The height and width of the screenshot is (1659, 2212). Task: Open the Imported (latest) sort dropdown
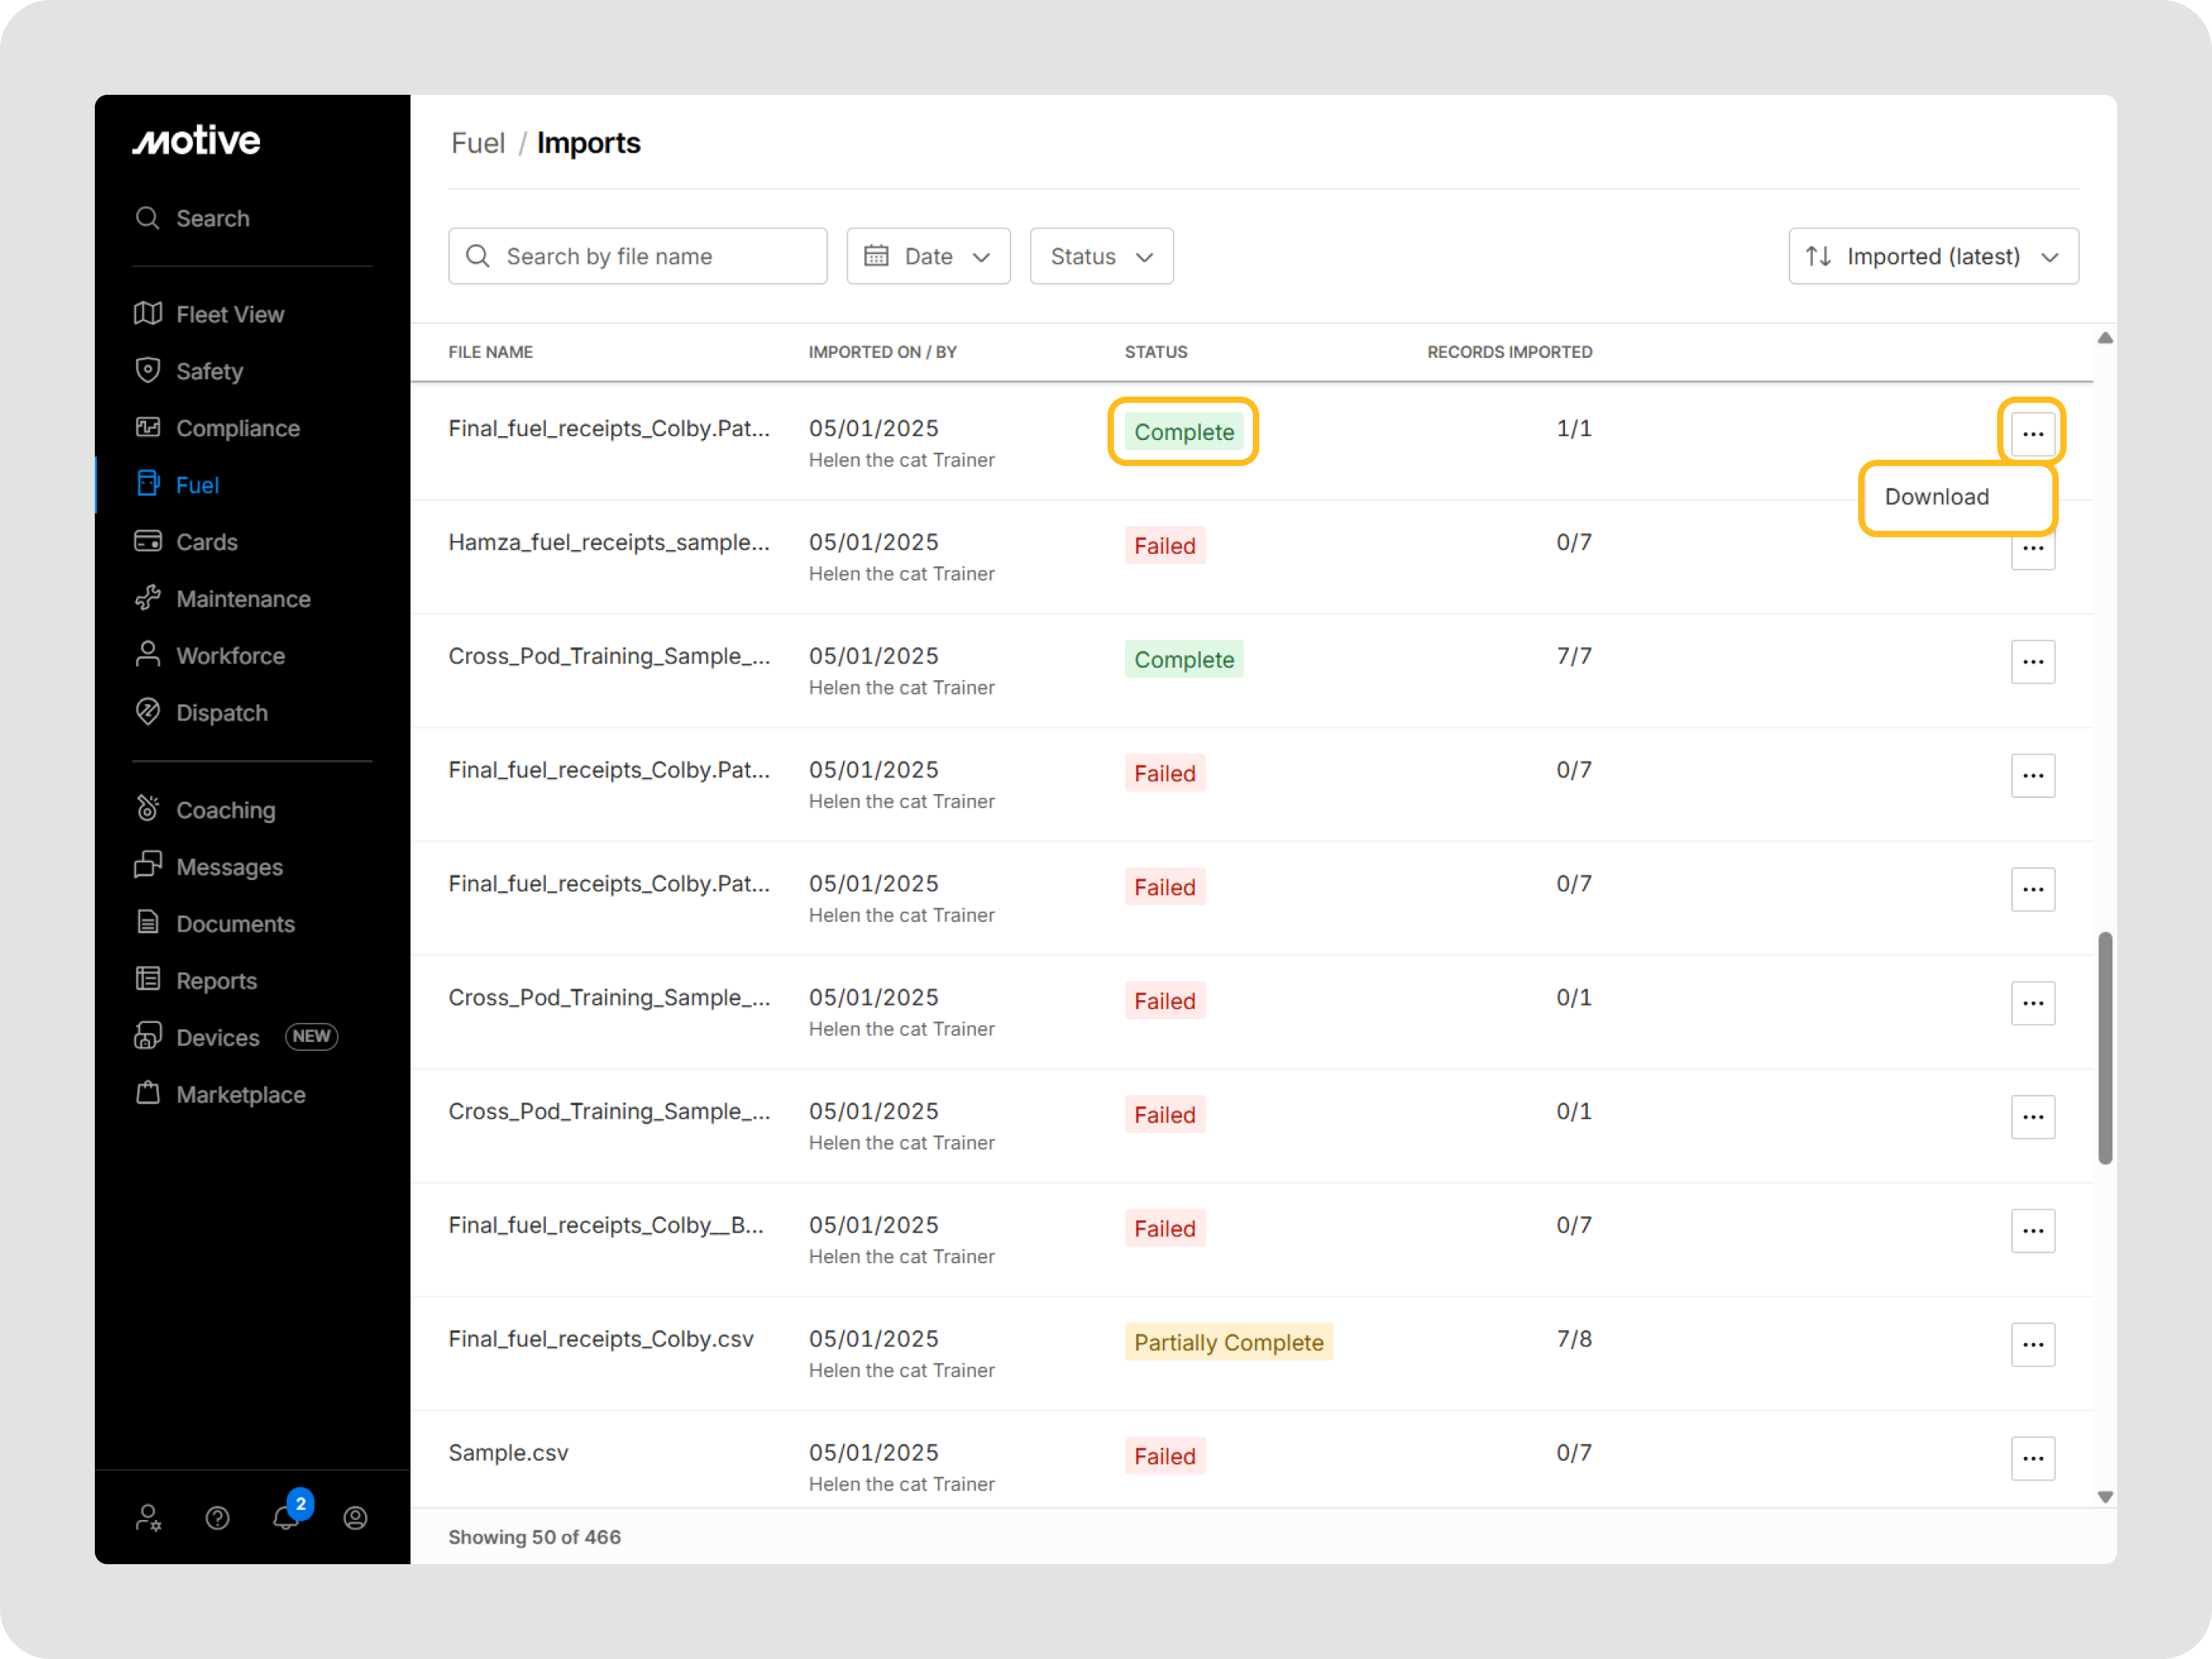[x=1932, y=256]
